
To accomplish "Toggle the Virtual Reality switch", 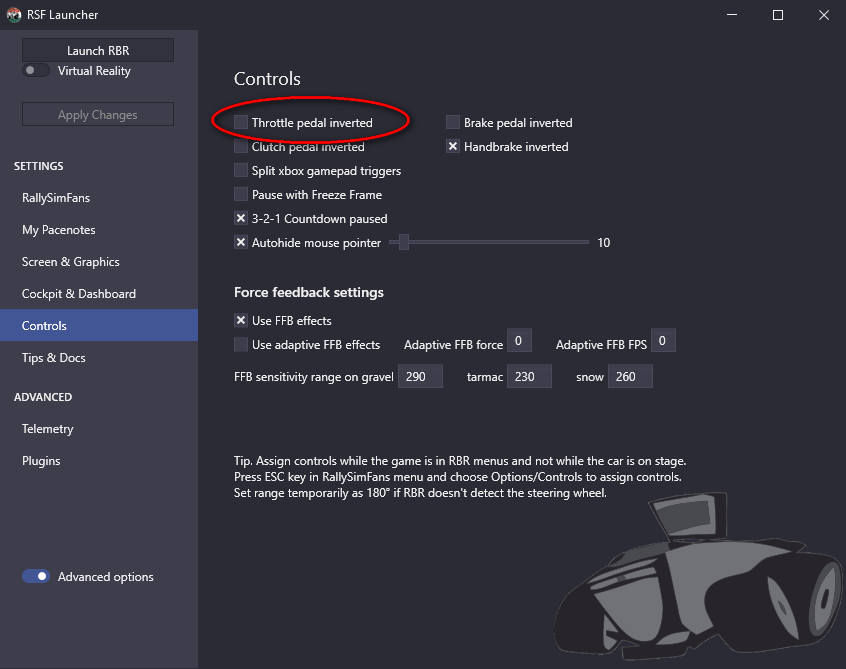I will point(36,71).
